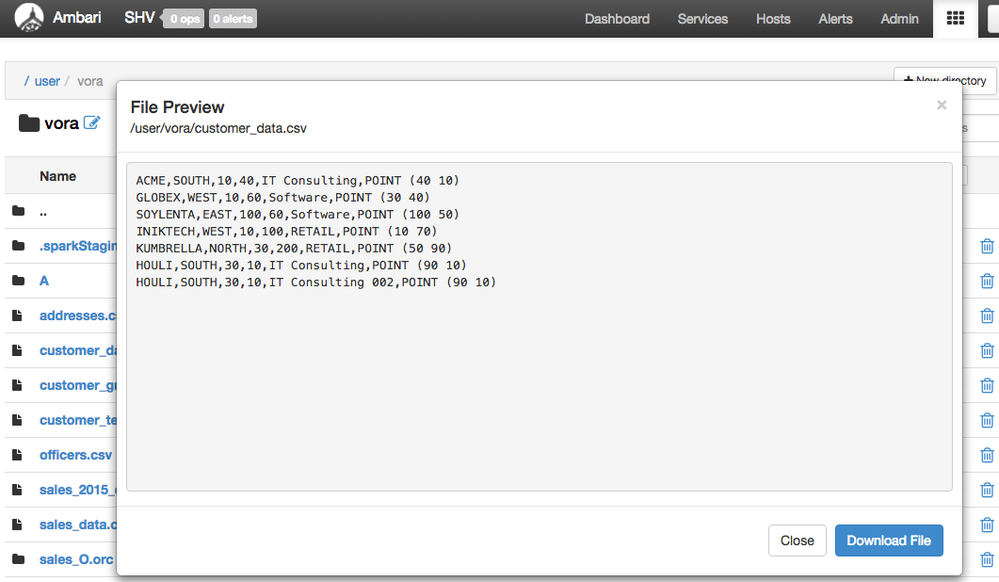
Task: Click the 0 alerts badge
Action: pyautogui.click(x=233, y=19)
